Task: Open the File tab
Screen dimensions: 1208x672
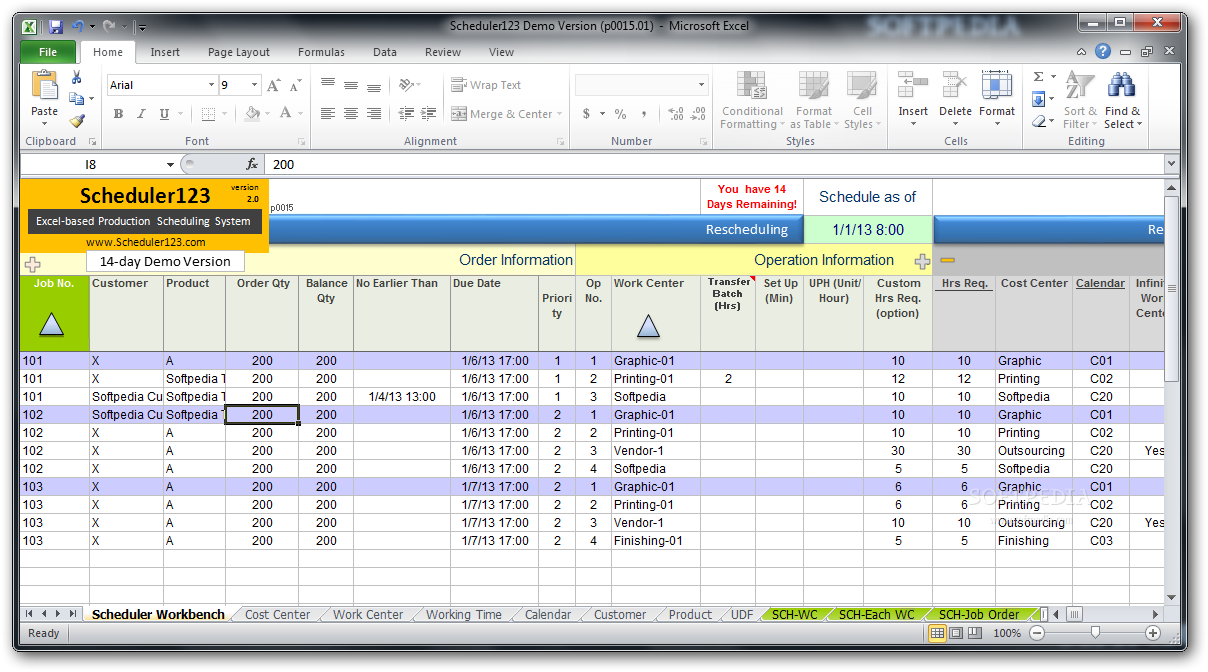Action: pos(47,52)
